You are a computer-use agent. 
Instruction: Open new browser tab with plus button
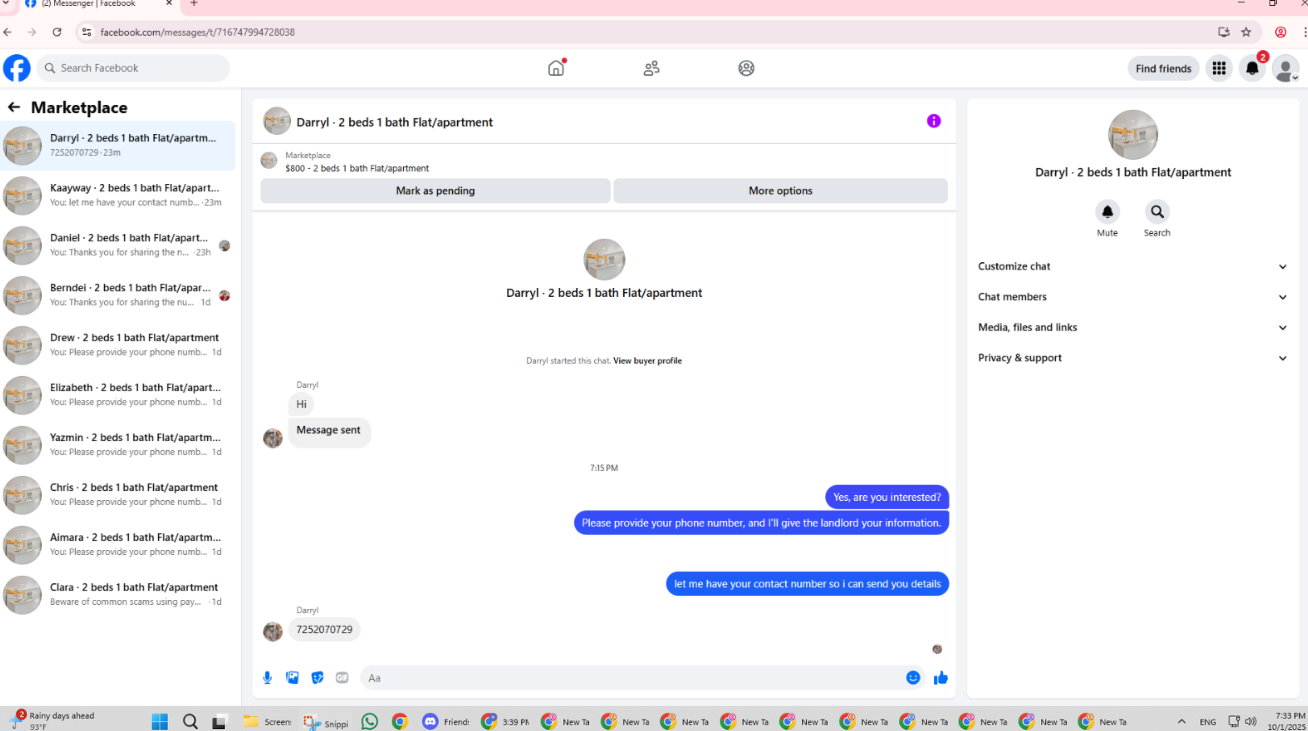click(x=194, y=4)
